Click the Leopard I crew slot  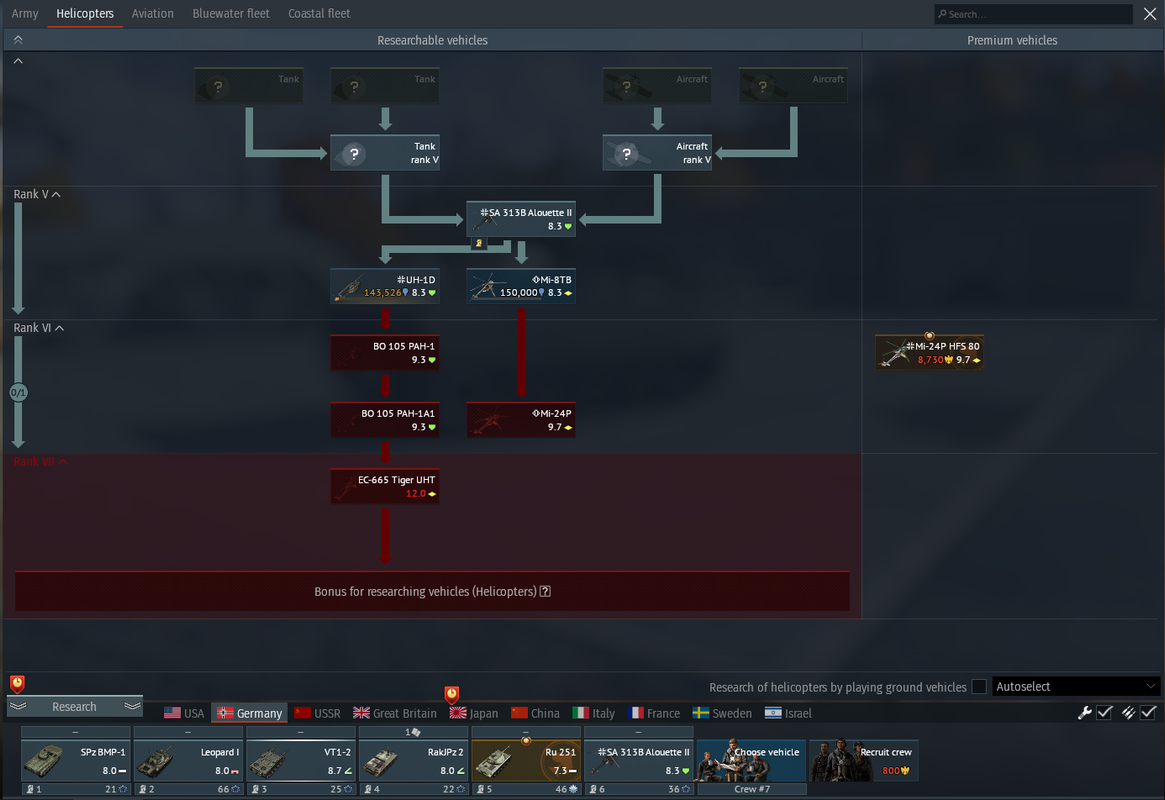pyautogui.click(x=188, y=761)
